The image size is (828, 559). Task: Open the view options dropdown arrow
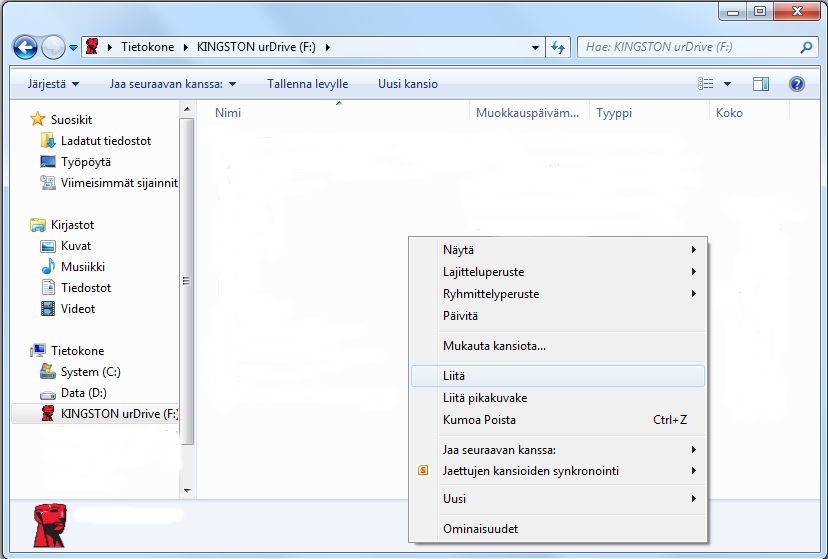[x=727, y=84]
